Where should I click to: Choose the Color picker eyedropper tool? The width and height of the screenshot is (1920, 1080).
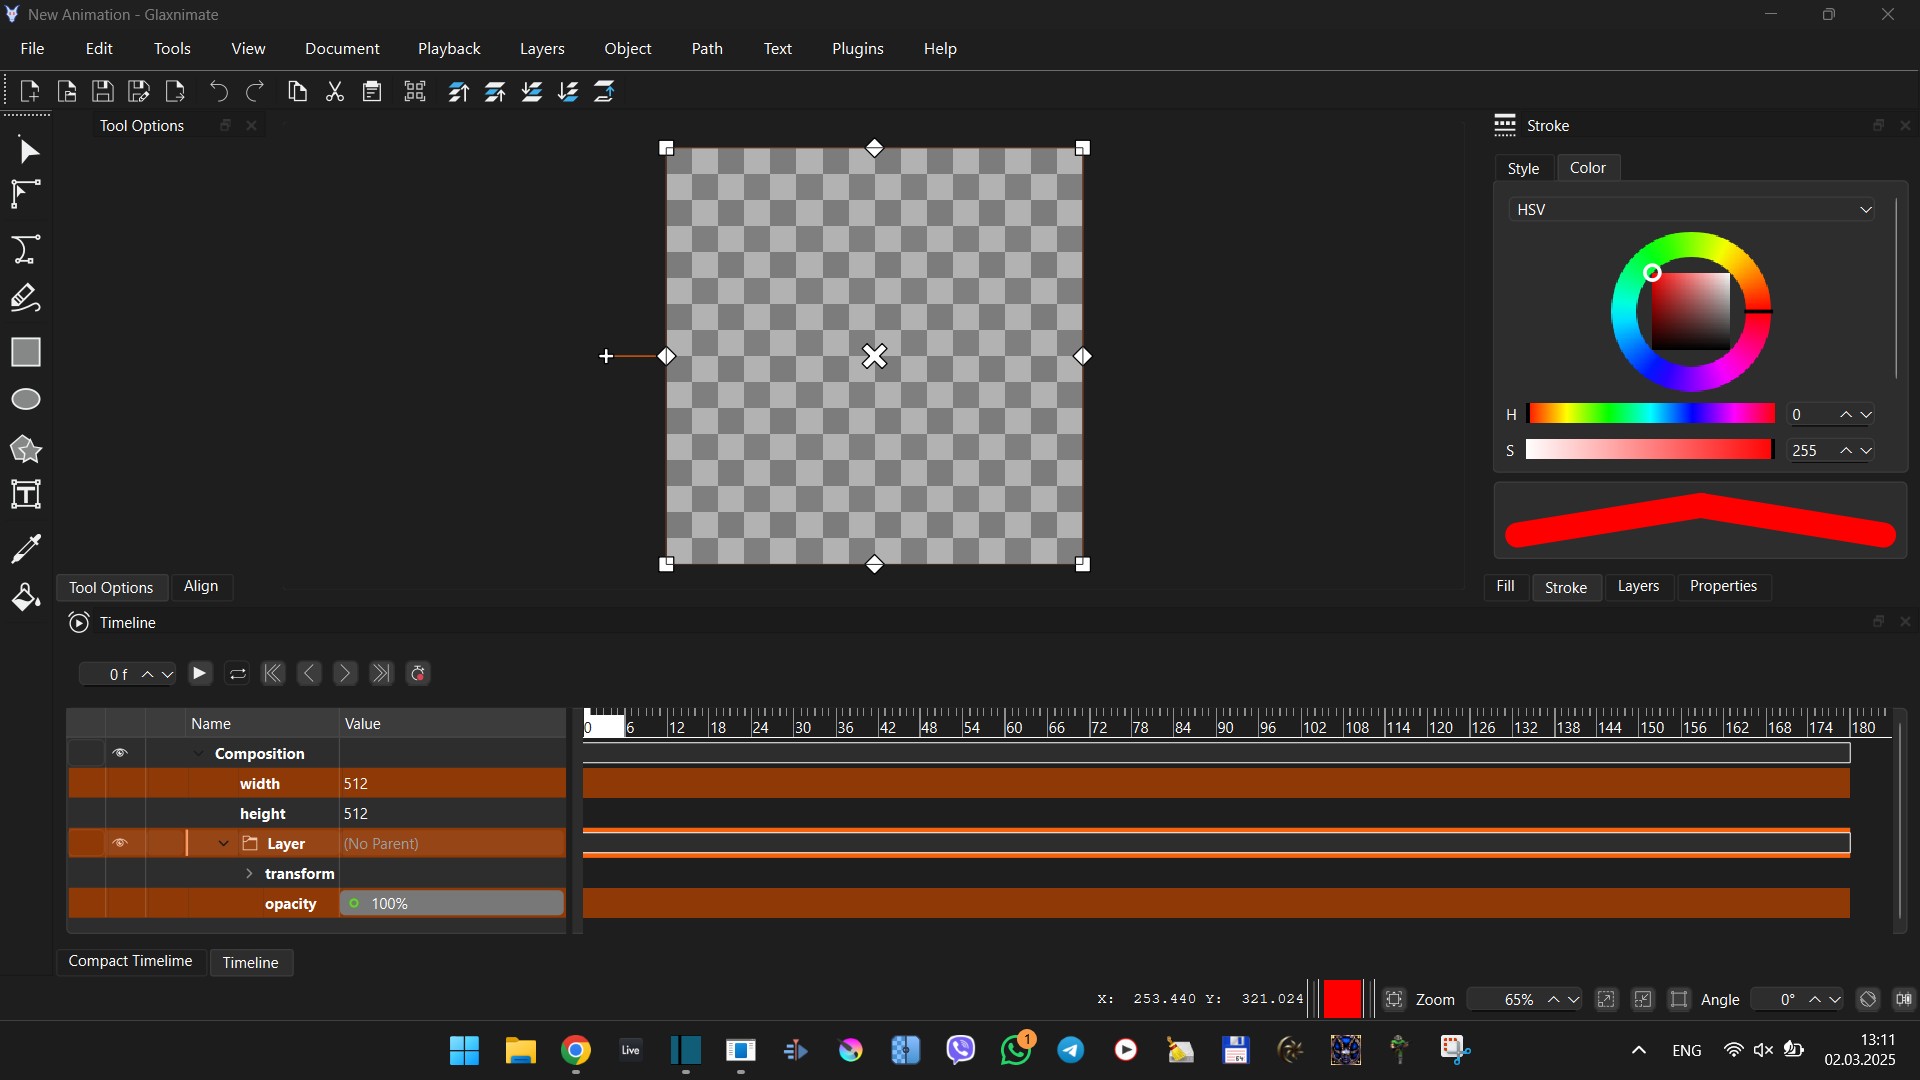(26, 547)
